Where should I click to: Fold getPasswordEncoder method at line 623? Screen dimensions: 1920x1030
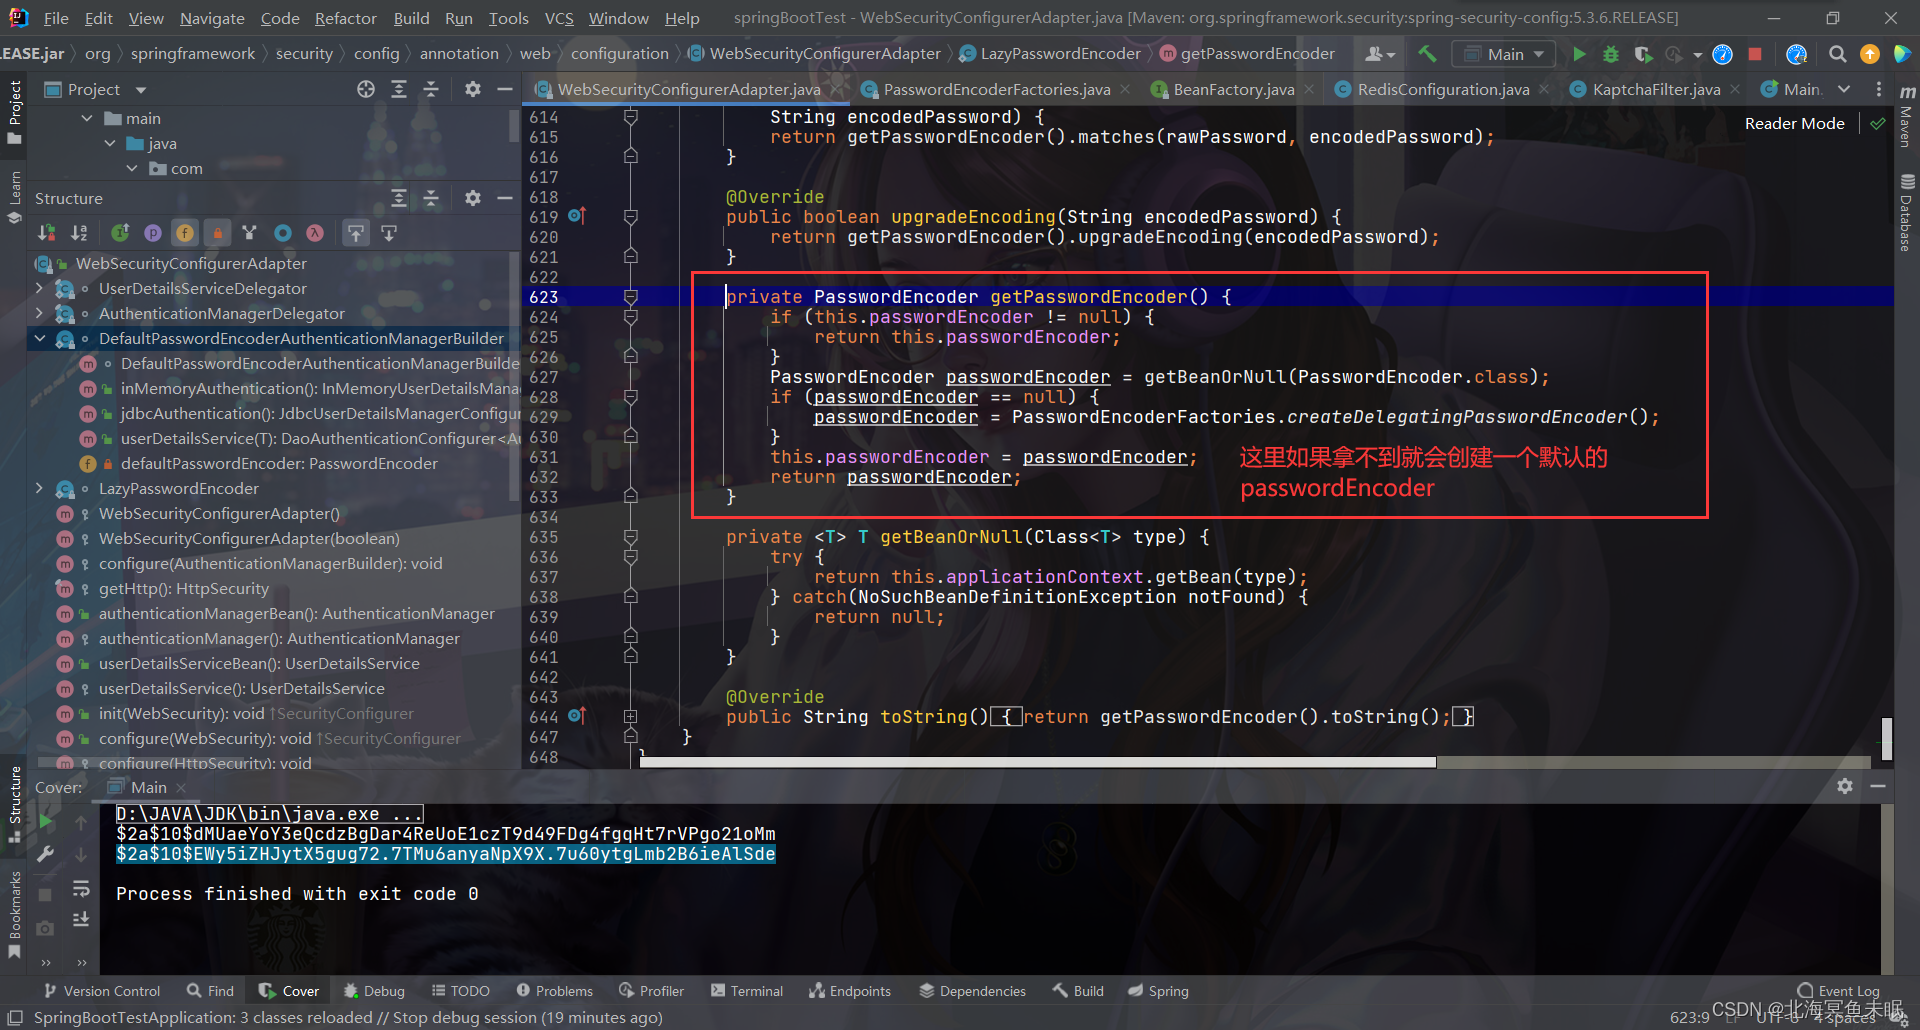click(631, 296)
